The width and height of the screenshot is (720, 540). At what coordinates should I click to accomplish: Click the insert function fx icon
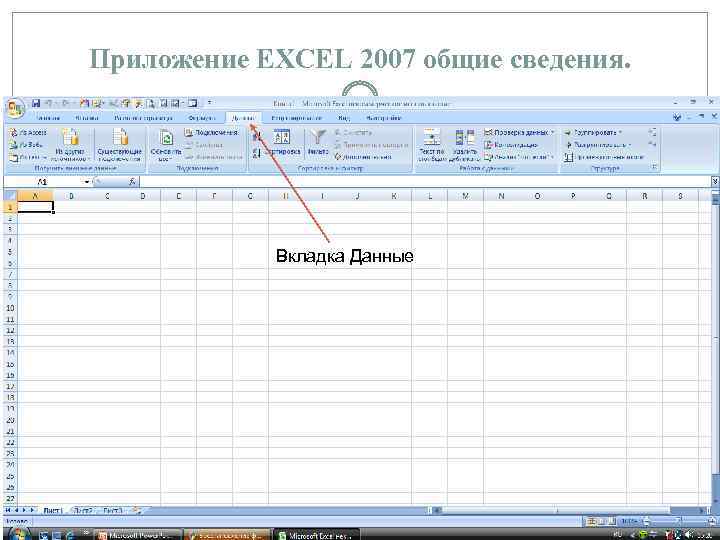point(132,182)
